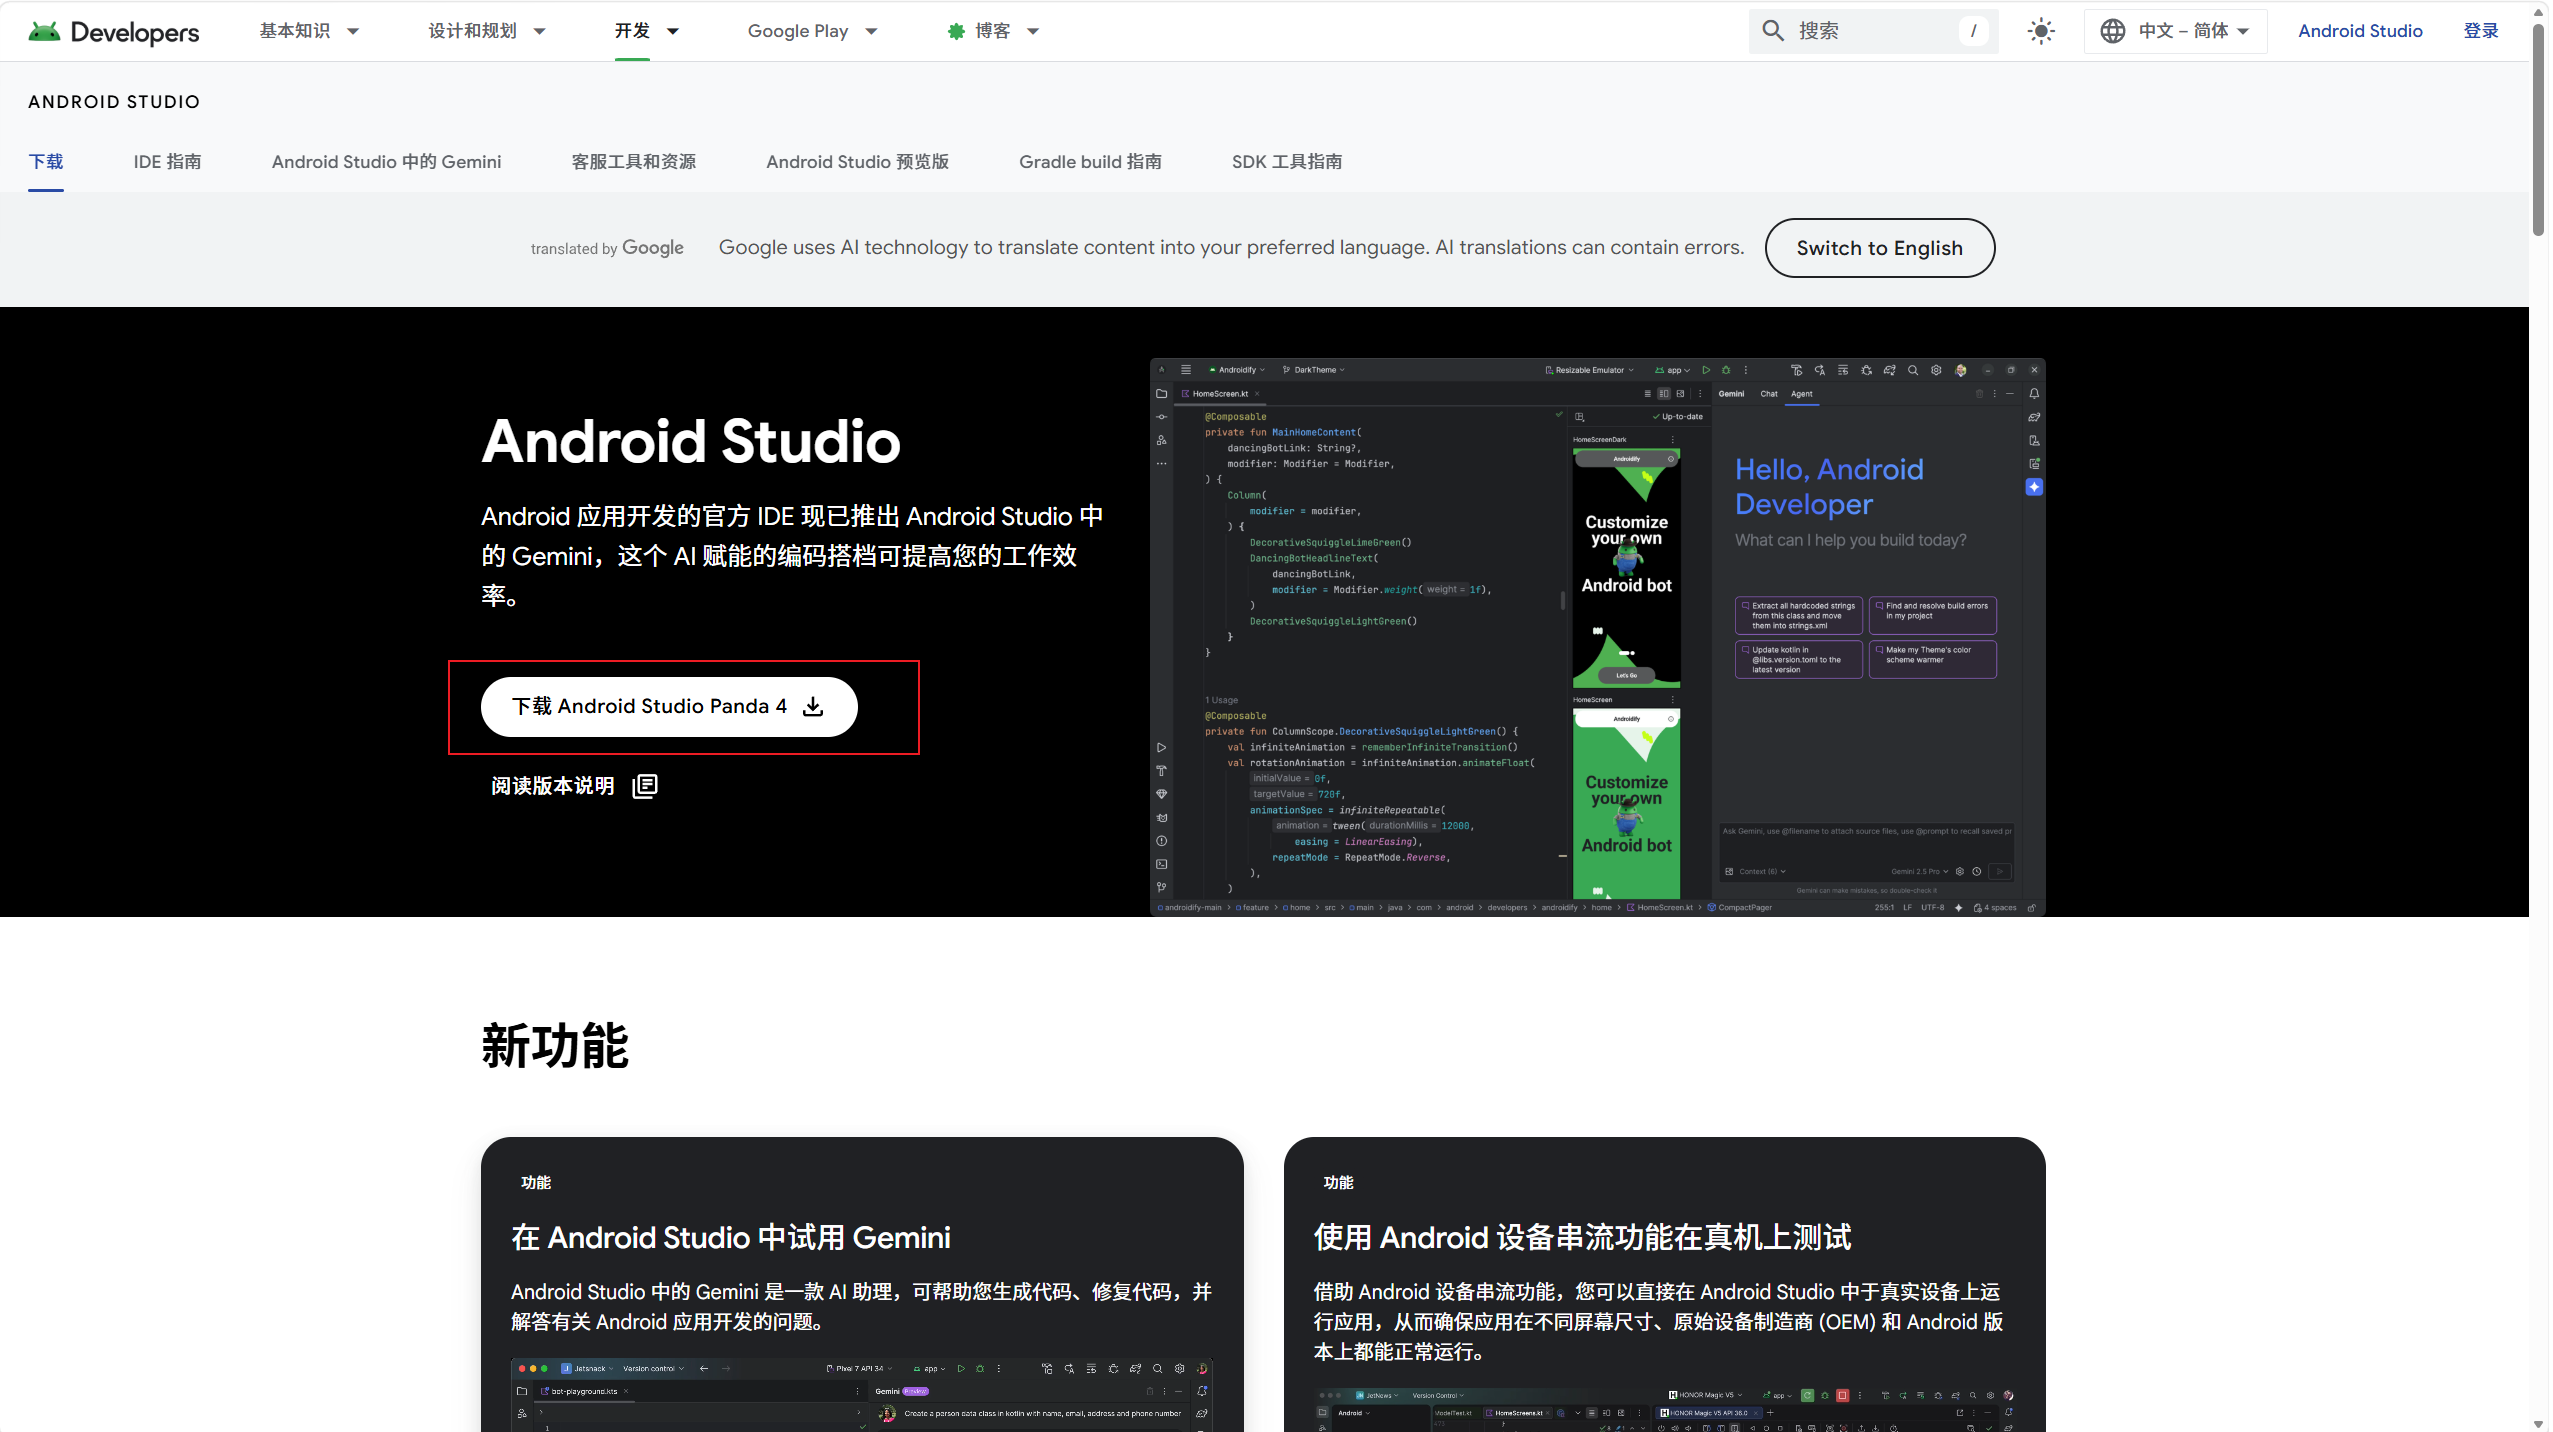Switch to the IDE 指南 tab
The height and width of the screenshot is (1432, 2553).
167,162
